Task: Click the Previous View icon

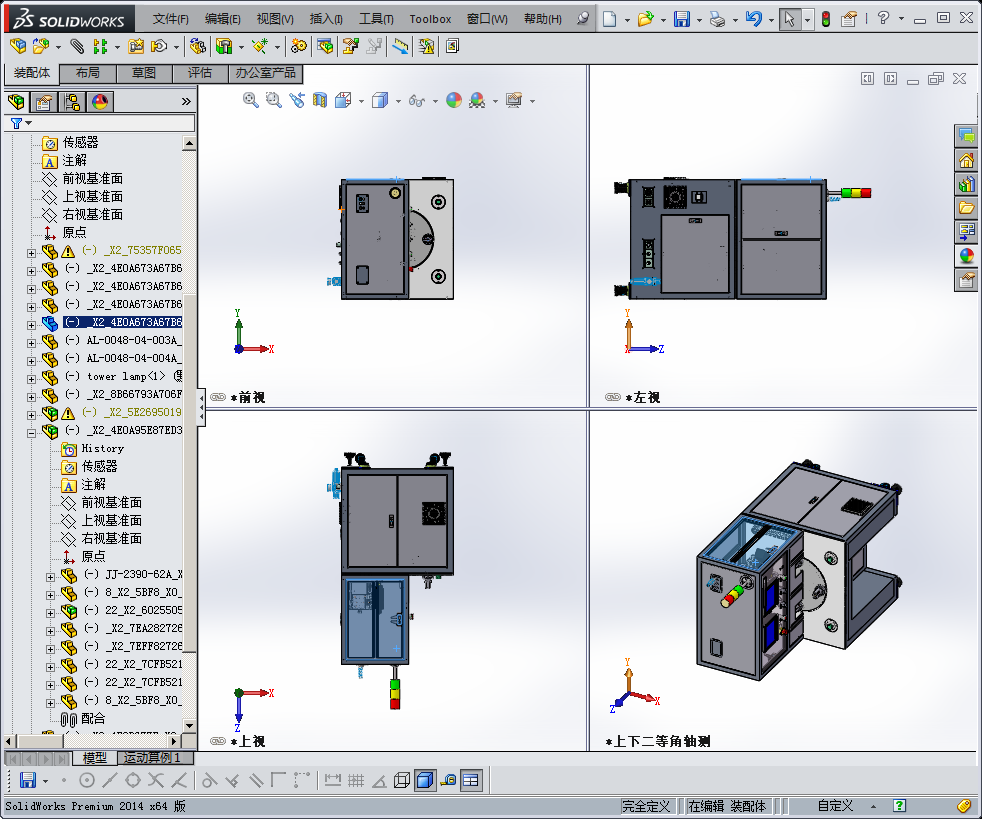Action: point(297,100)
